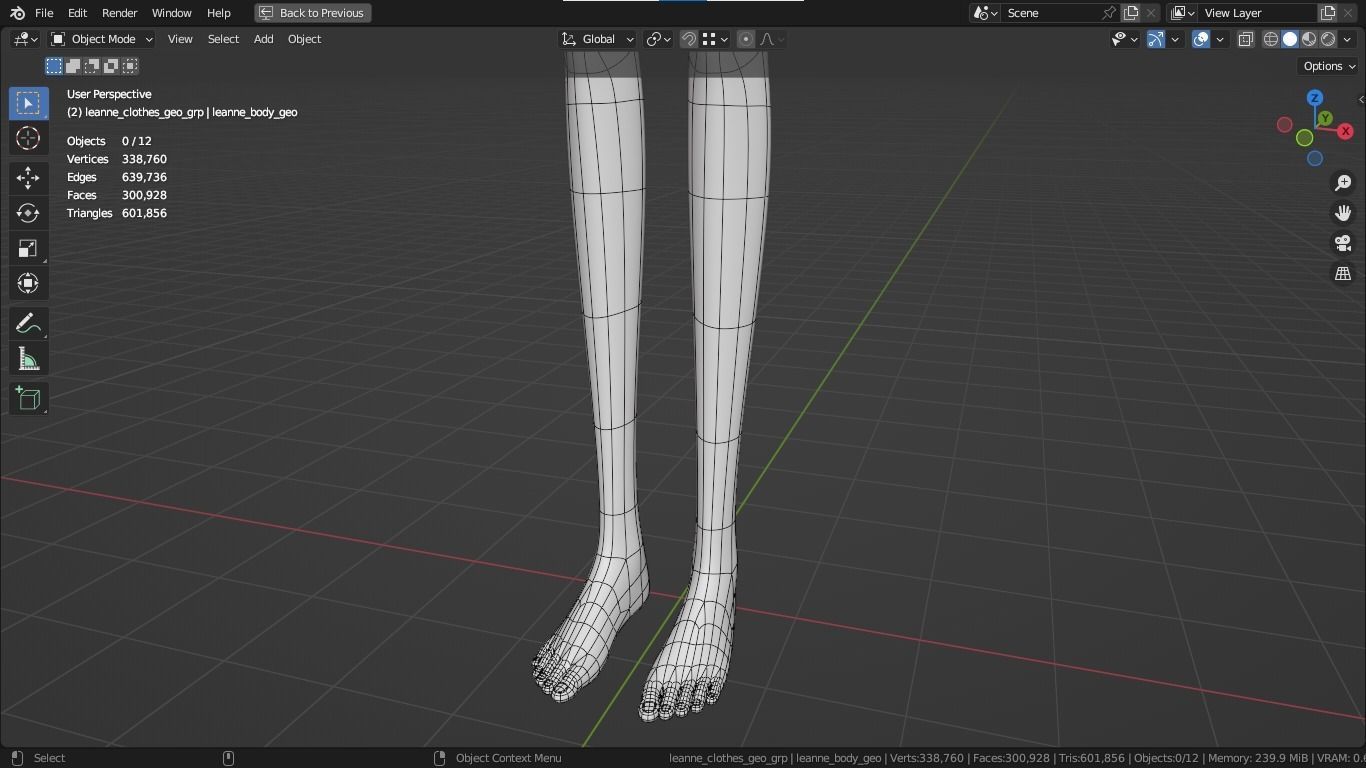Viewport: 1366px width, 768px height.
Task: Toggle X-Ray mode
Action: tap(1245, 39)
